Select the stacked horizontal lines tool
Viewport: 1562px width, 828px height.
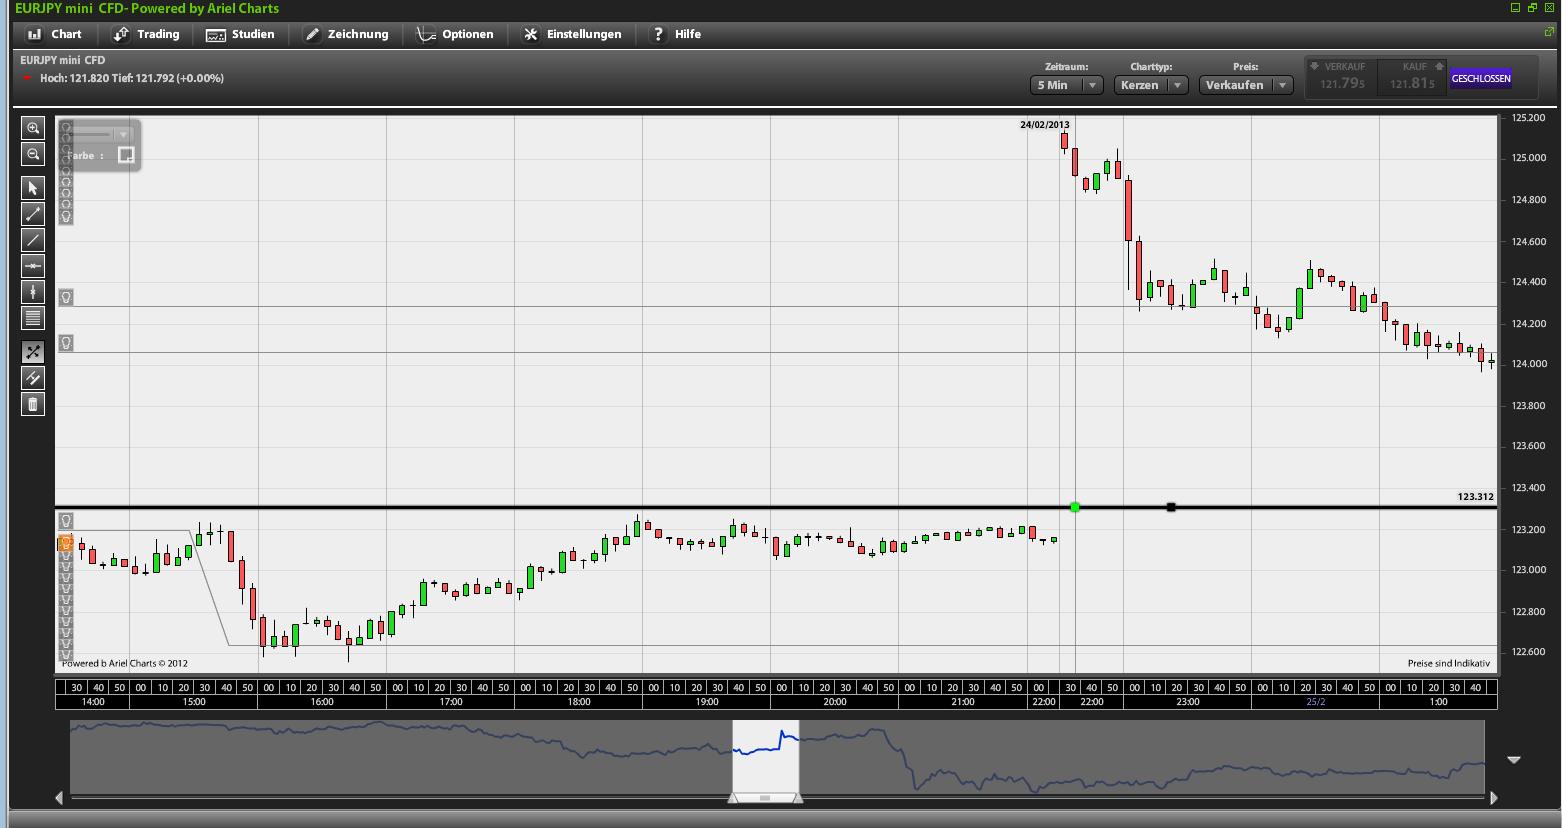(x=33, y=318)
